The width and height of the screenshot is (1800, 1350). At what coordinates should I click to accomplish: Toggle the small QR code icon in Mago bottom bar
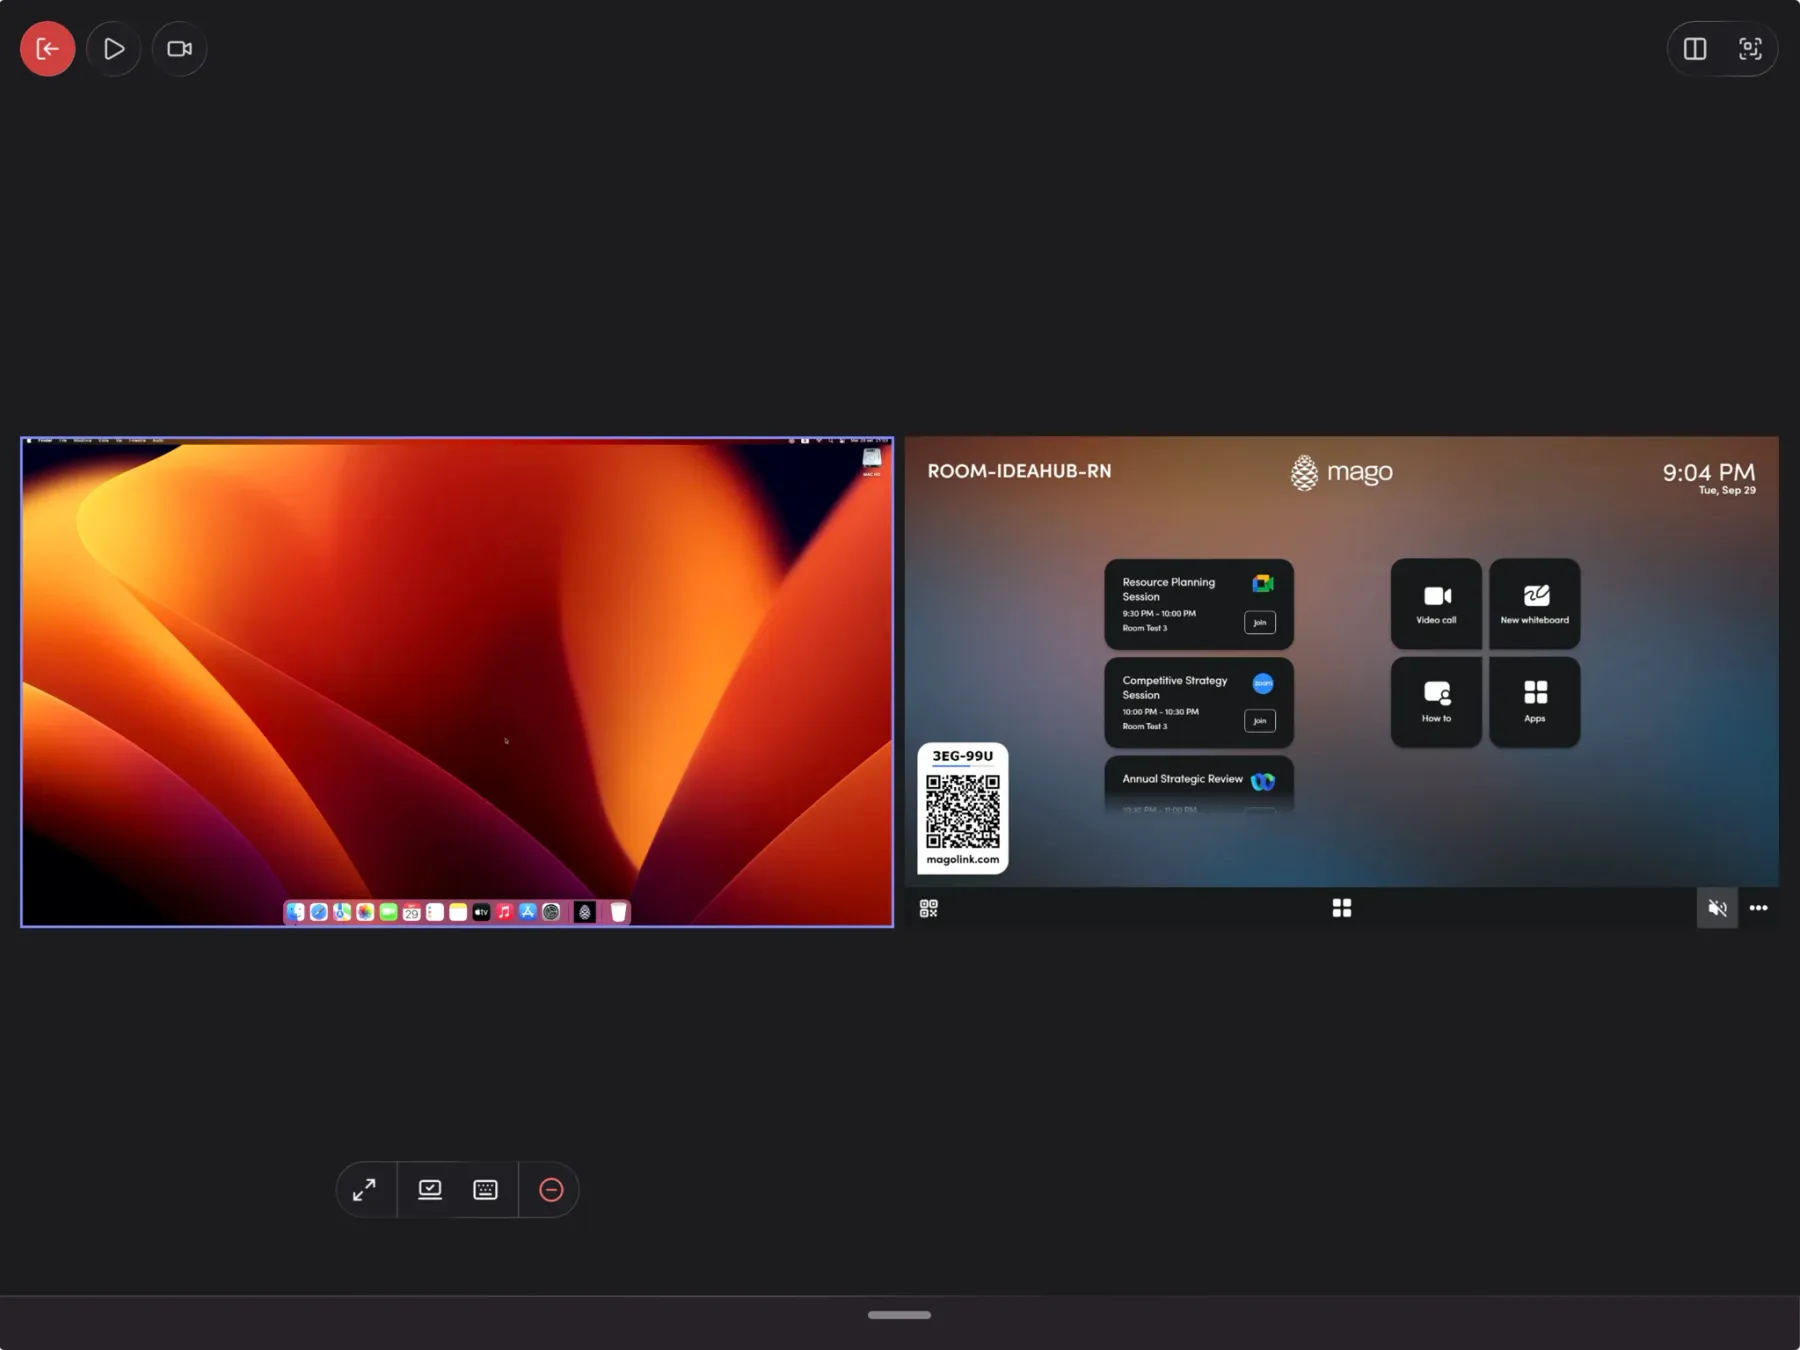click(929, 908)
